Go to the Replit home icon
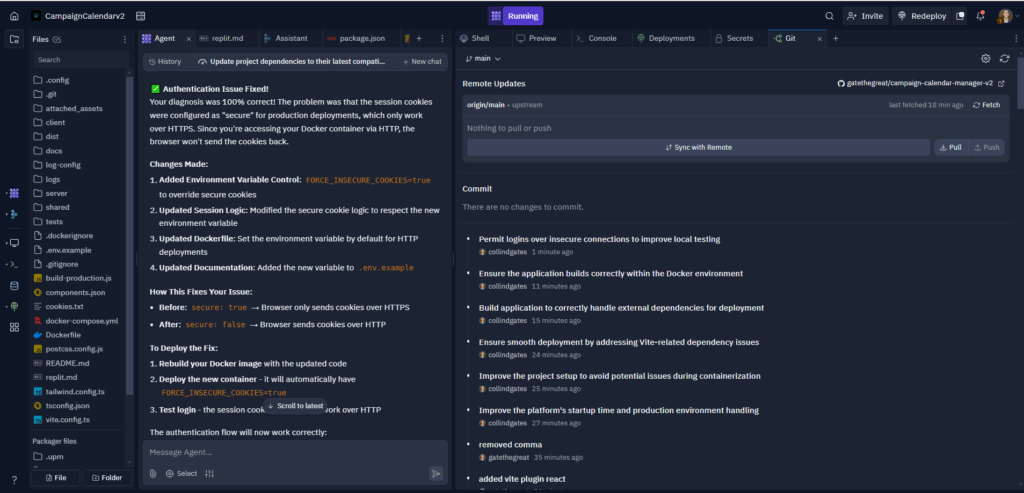Screen dimensions: 1024x493 click(x=14, y=16)
